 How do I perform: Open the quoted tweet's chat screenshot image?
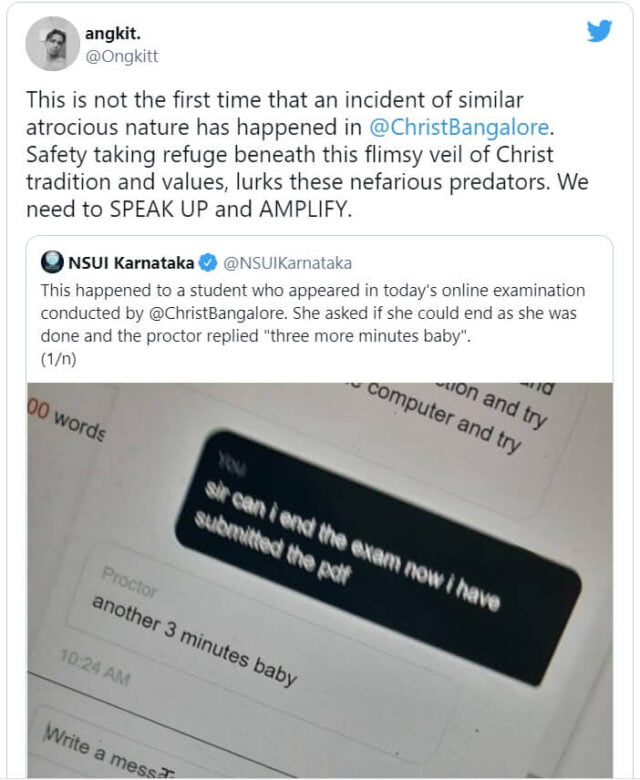[320, 580]
